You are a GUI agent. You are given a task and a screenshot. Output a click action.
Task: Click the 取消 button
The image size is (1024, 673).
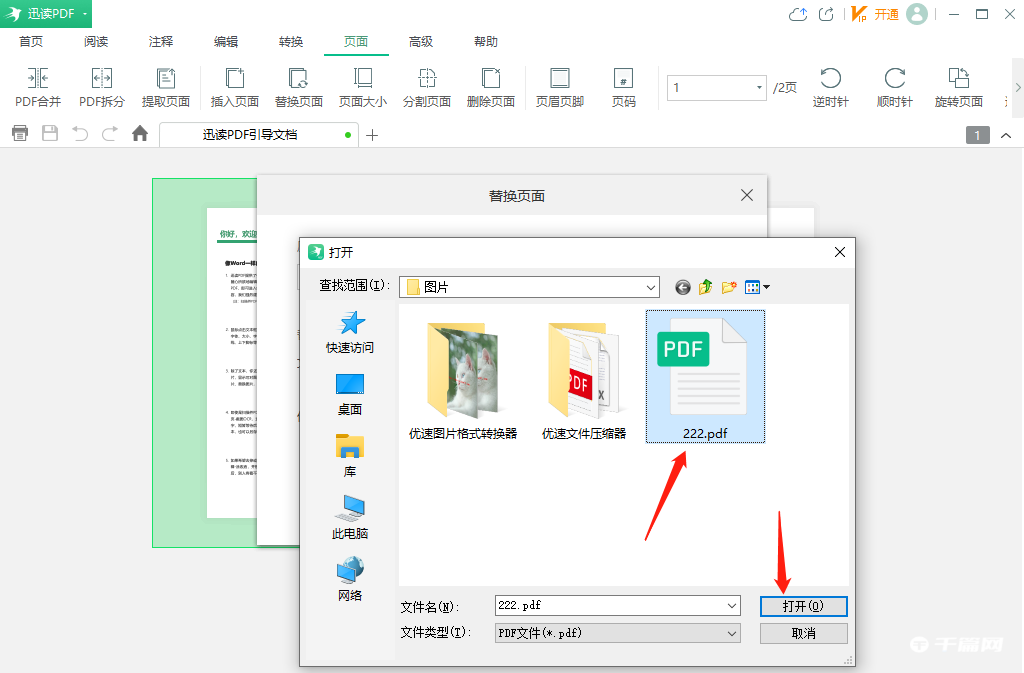(x=803, y=632)
